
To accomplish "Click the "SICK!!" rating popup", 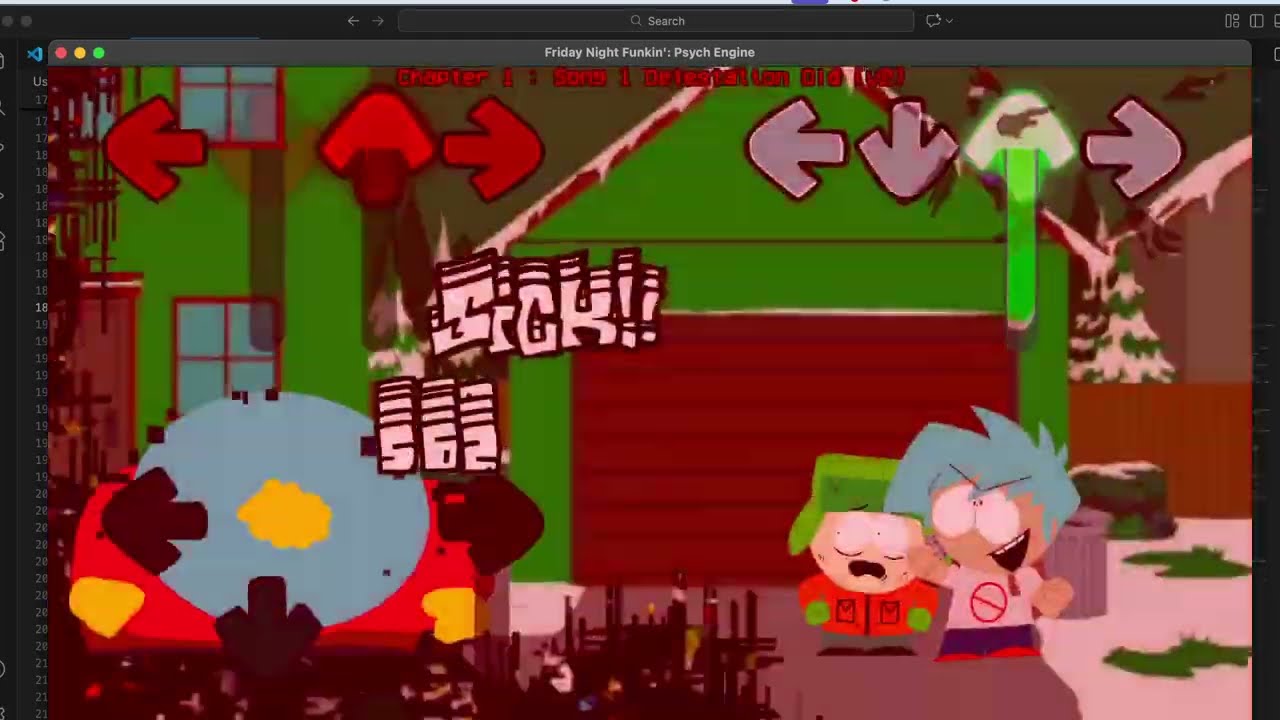I will click(x=548, y=303).
